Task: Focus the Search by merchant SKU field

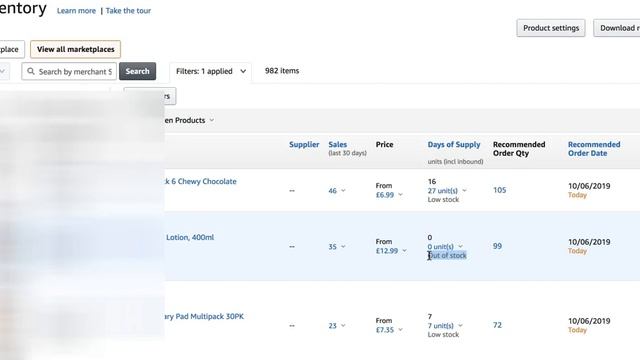Action: (x=69, y=71)
